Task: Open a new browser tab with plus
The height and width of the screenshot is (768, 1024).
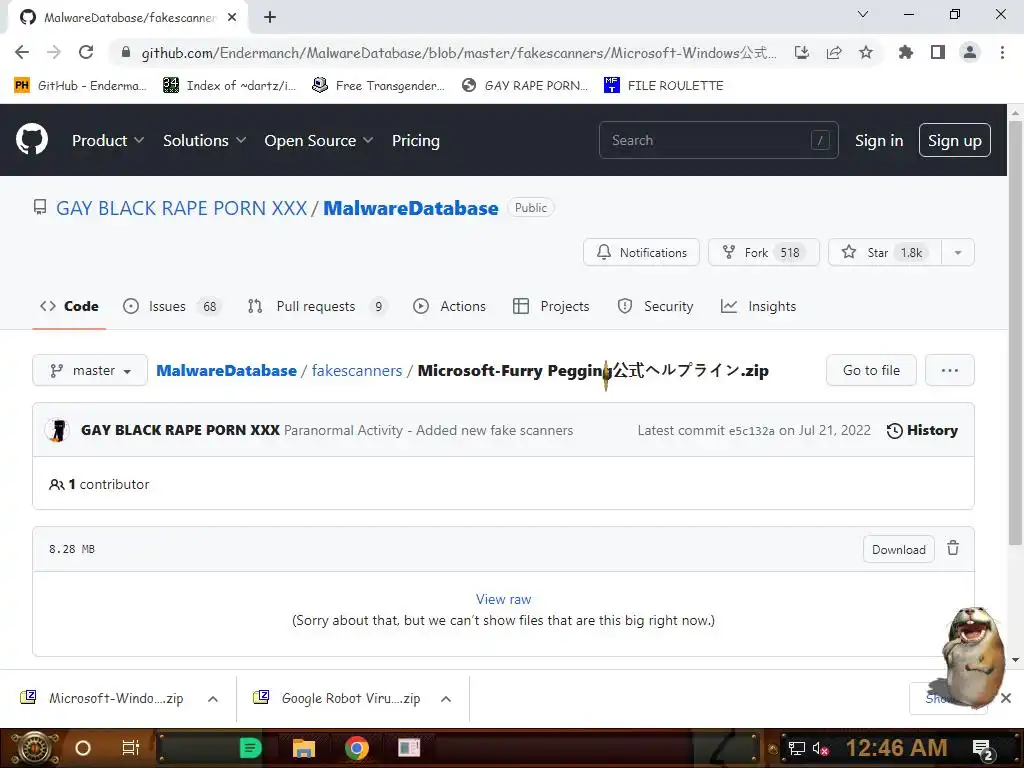Action: point(270,17)
